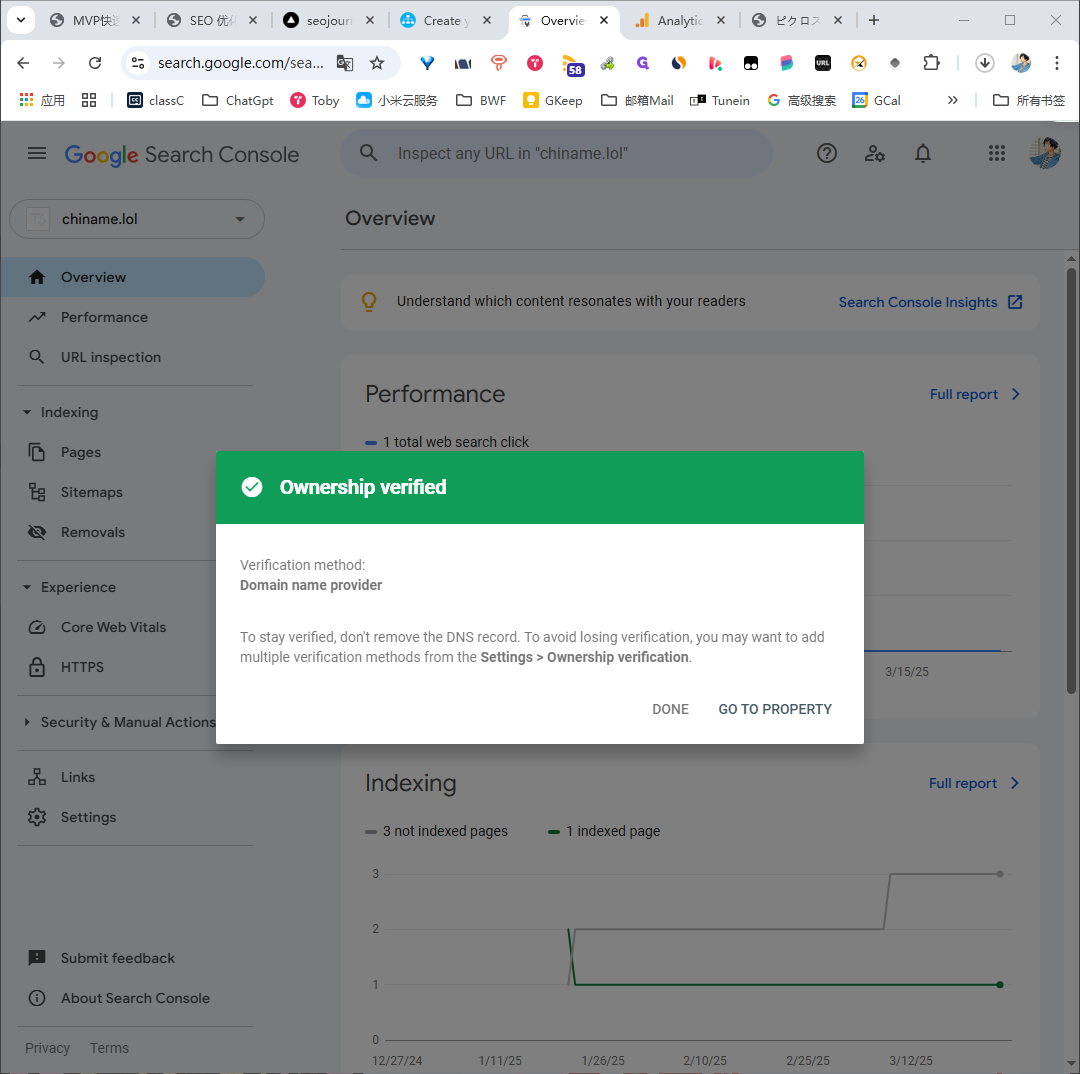Open the tab search dropdown
The width and height of the screenshot is (1080, 1074).
pyautogui.click(x=21, y=20)
